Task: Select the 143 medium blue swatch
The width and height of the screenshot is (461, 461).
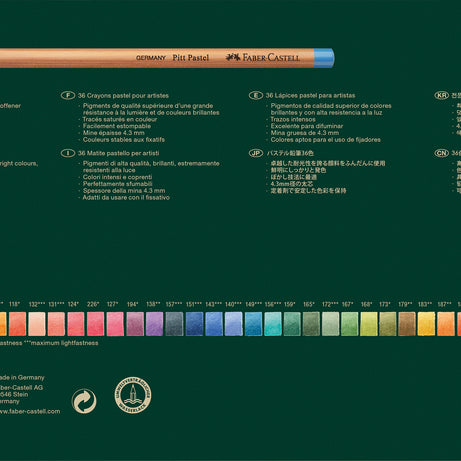Action: (x=214, y=324)
